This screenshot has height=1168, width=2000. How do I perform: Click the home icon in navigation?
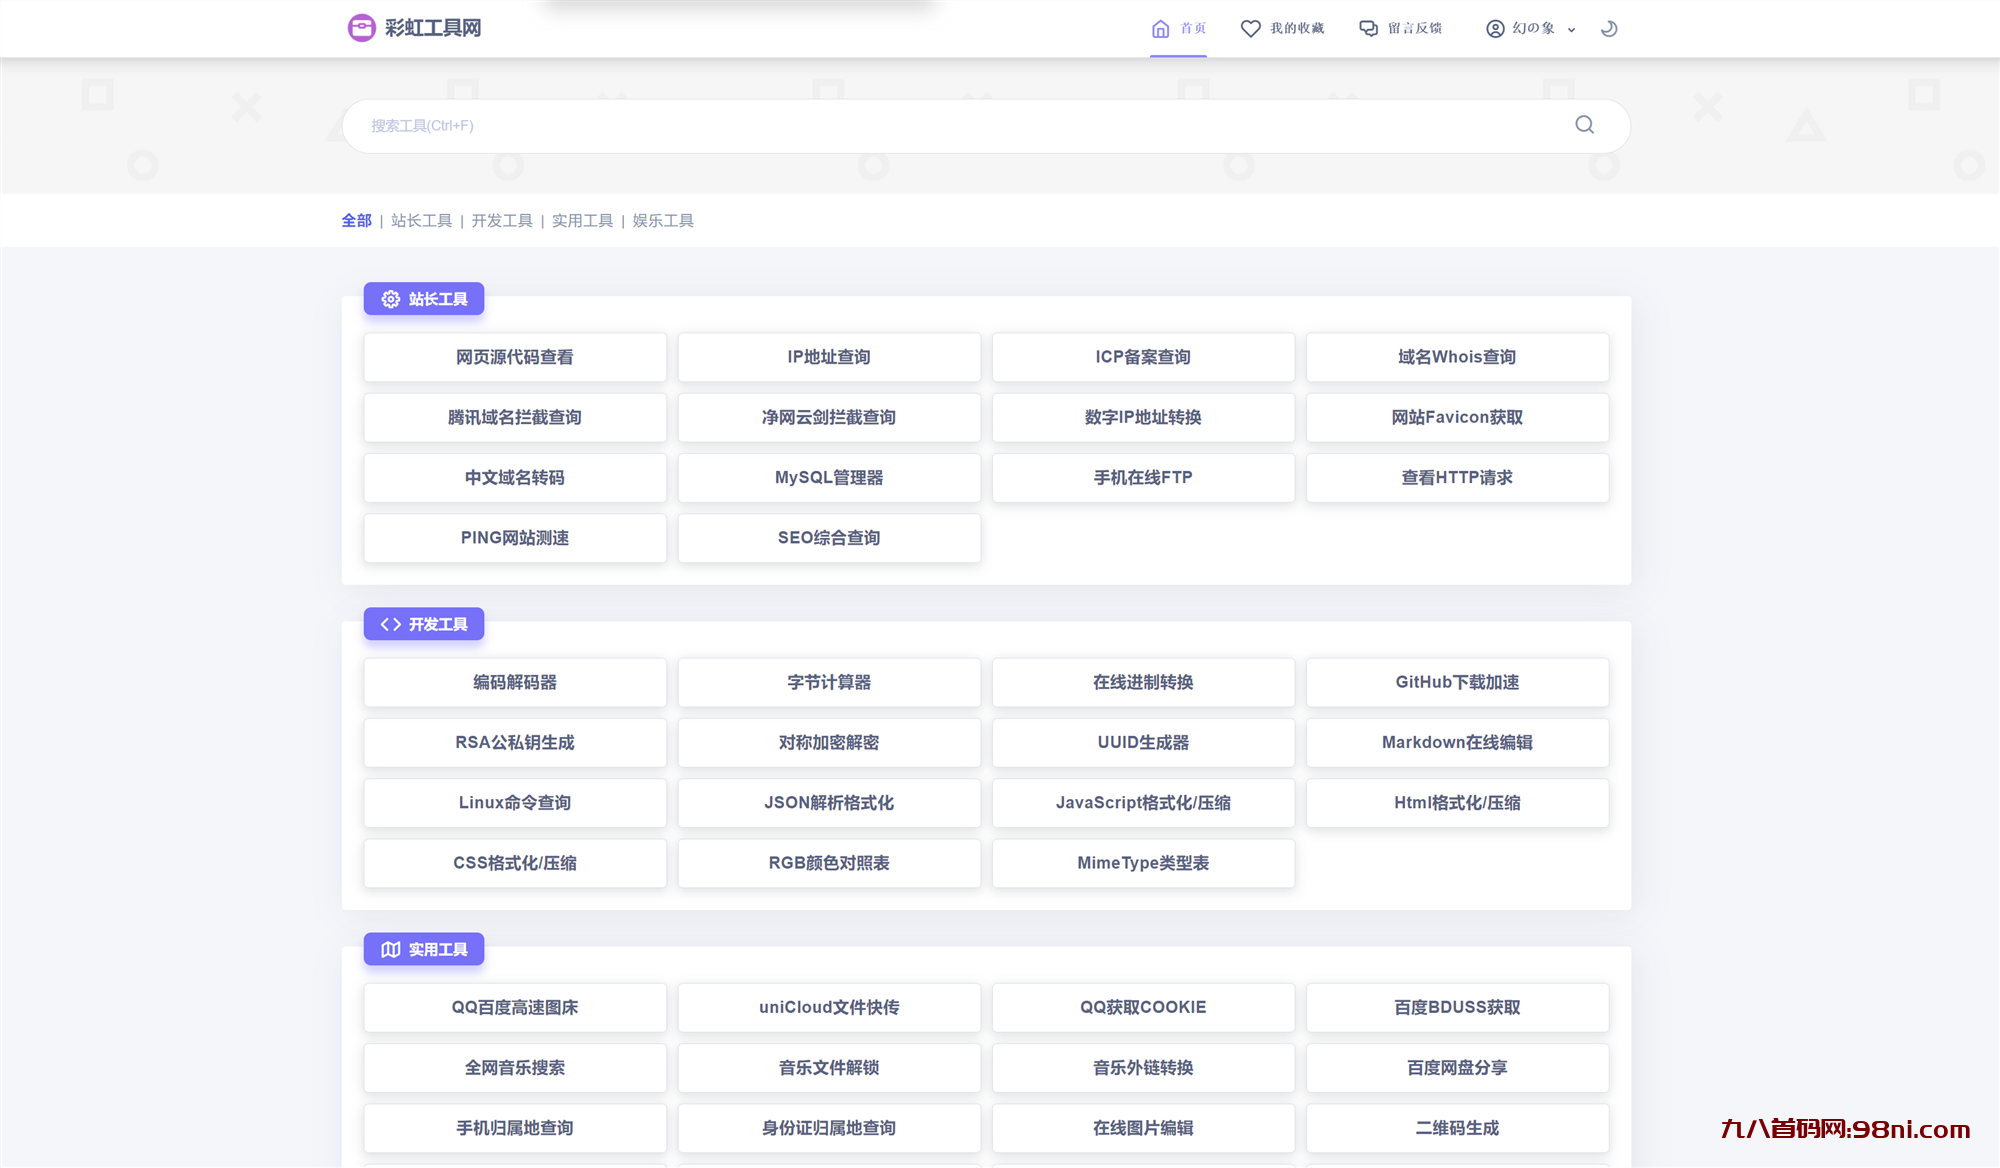(1160, 29)
